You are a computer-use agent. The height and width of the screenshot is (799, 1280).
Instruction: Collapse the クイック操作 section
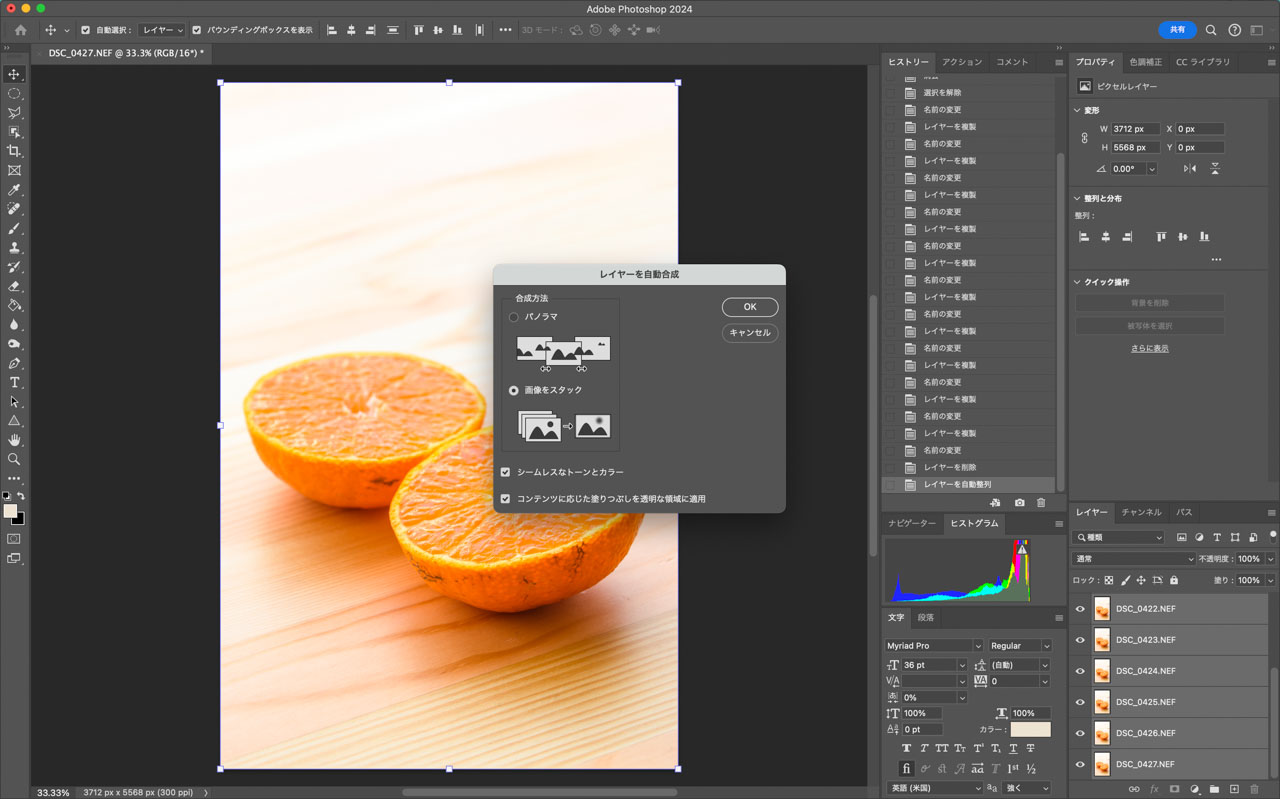tap(1078, 282)
